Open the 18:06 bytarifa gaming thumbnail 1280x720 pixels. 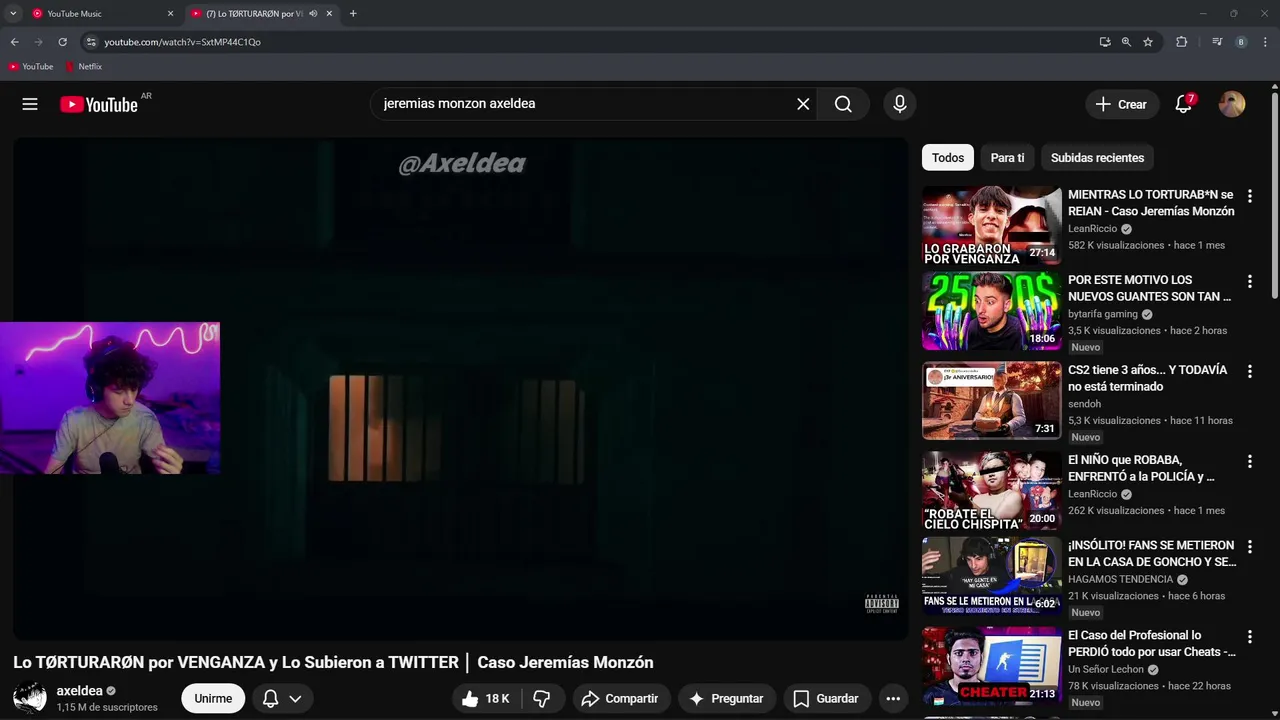991,311
